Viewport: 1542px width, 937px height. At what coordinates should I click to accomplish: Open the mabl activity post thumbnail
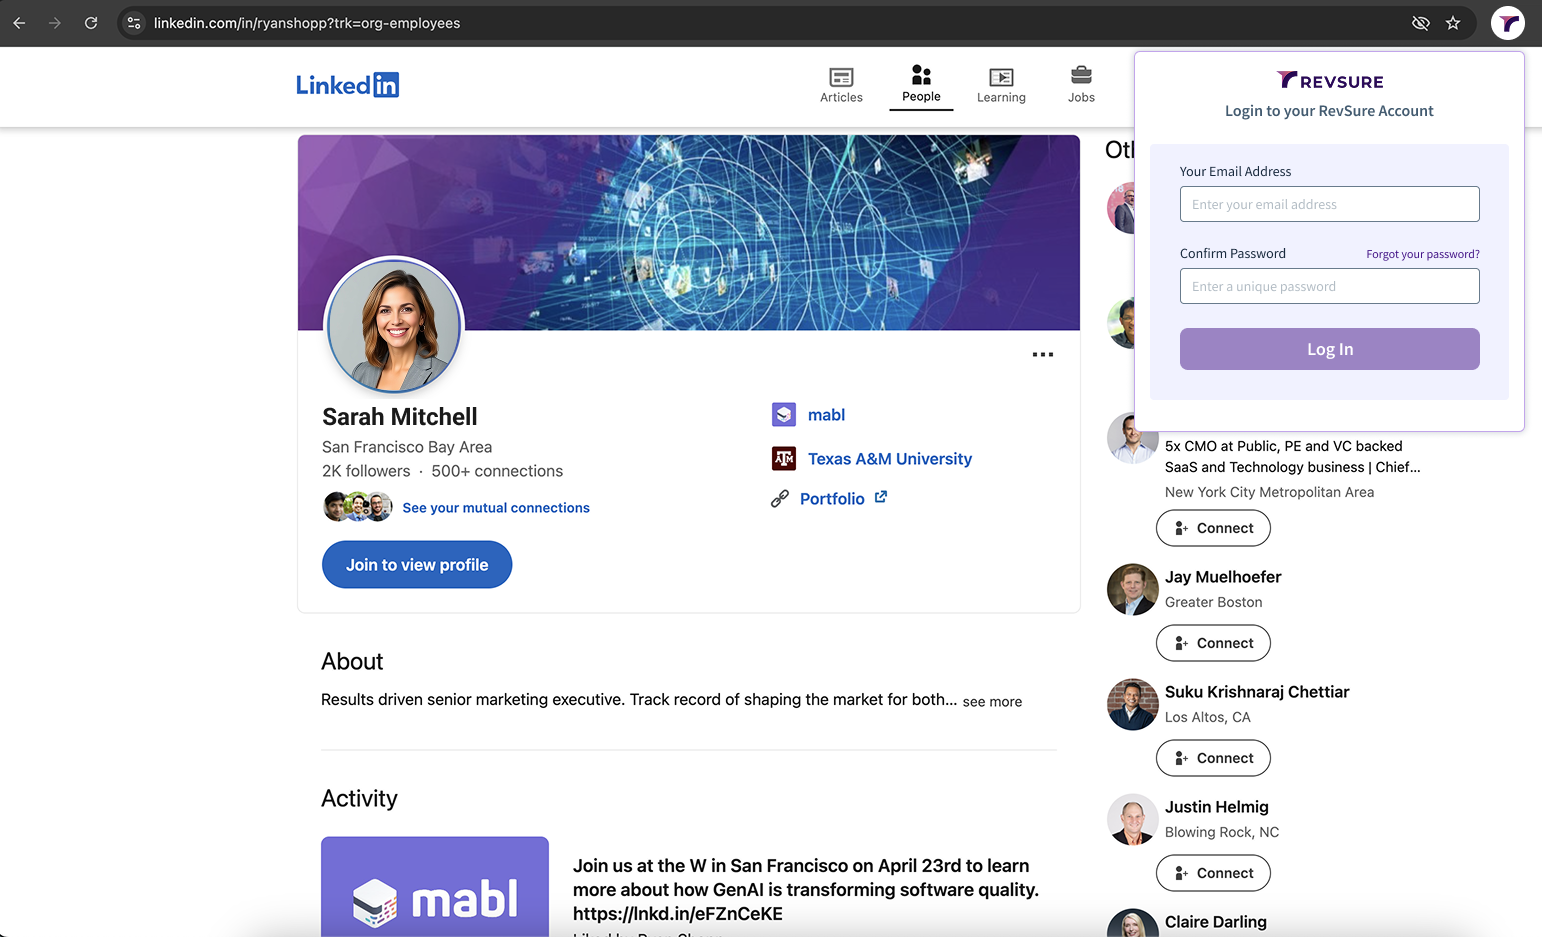(x=435, y=887)
